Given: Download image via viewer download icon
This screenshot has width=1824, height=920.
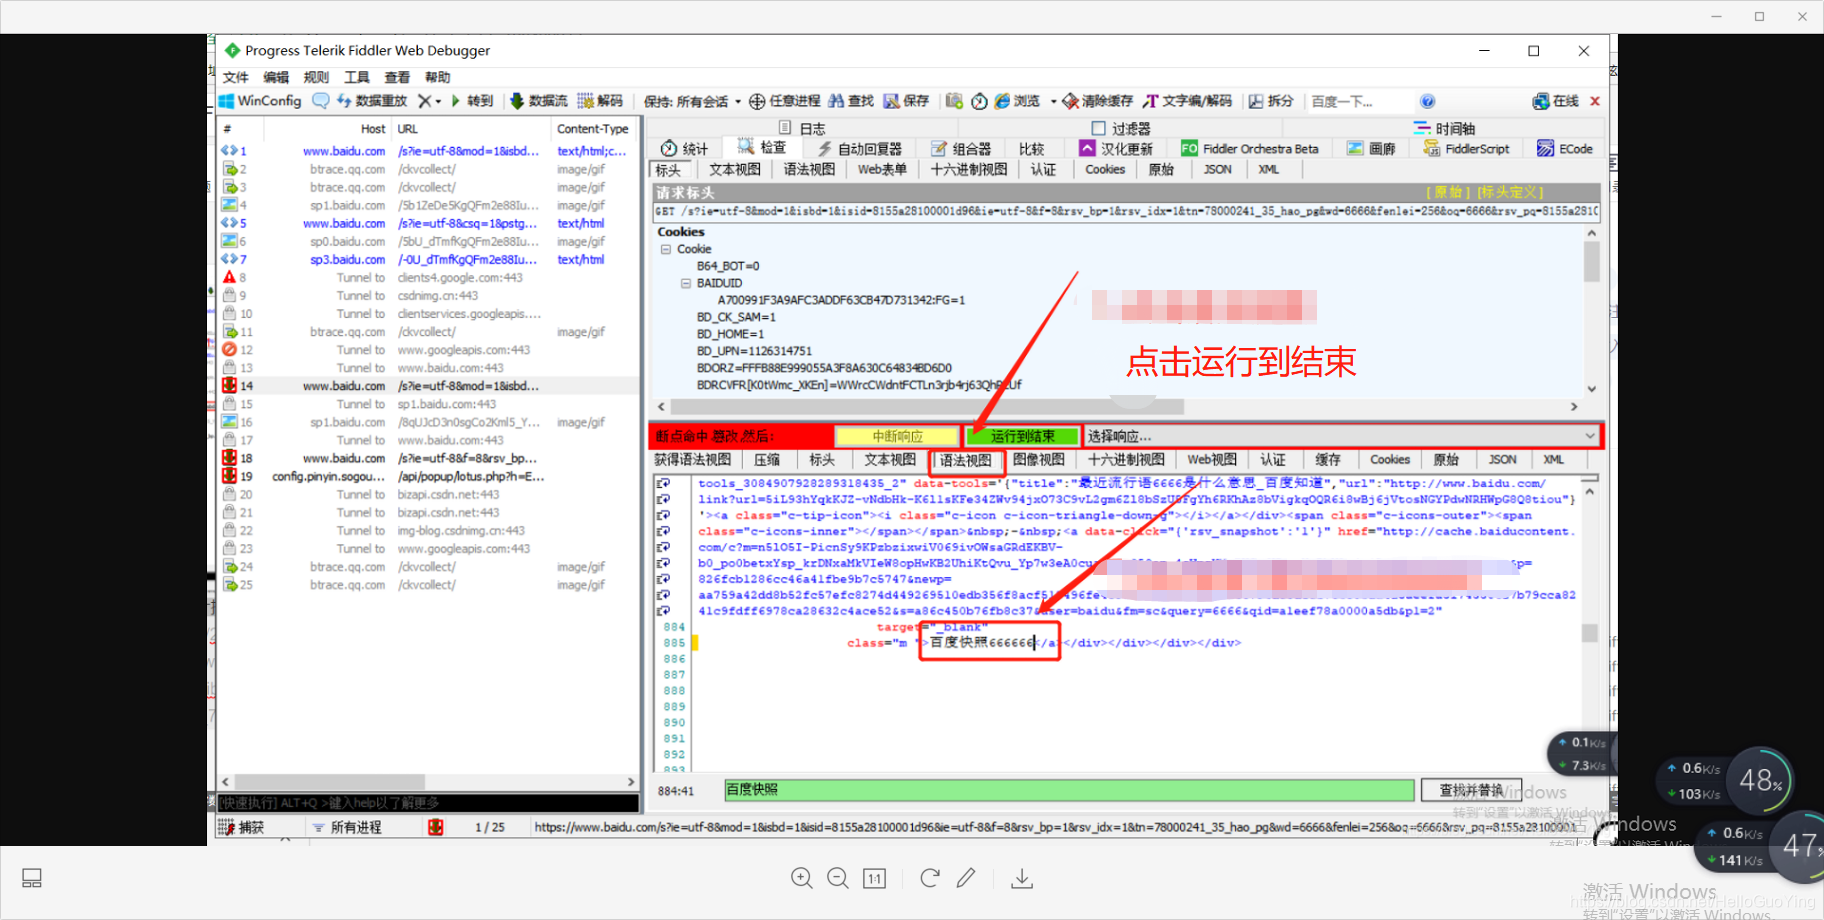Looking at the screenshot, I should pyautogui.click(x=1021, y=878).
